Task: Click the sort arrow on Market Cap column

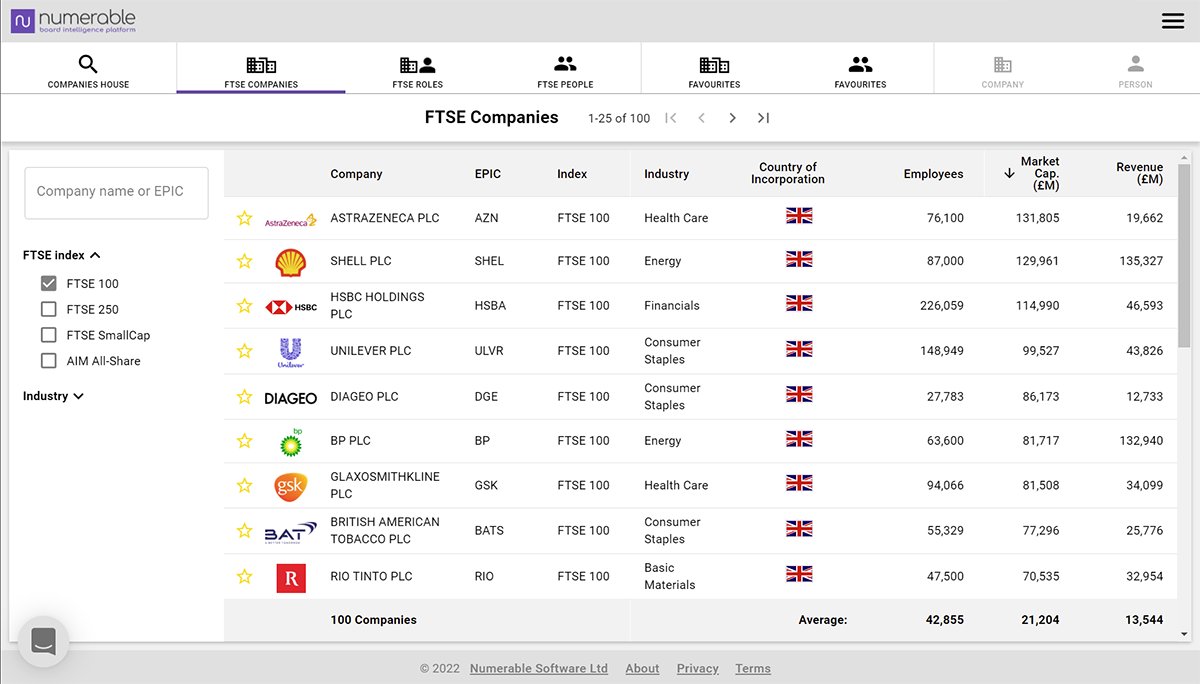Action: point(1009,173)
